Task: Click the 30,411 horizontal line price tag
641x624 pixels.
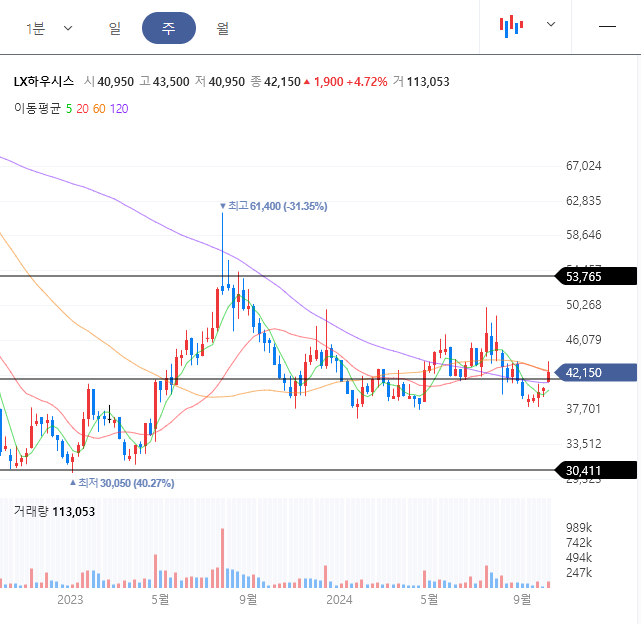Action: click(596, 470)
